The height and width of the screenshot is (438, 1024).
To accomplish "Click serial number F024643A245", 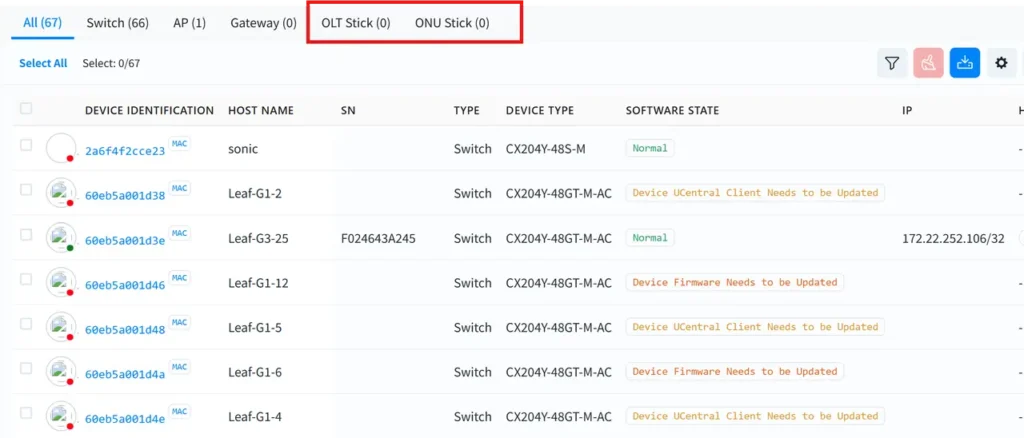I will point(378,238).
